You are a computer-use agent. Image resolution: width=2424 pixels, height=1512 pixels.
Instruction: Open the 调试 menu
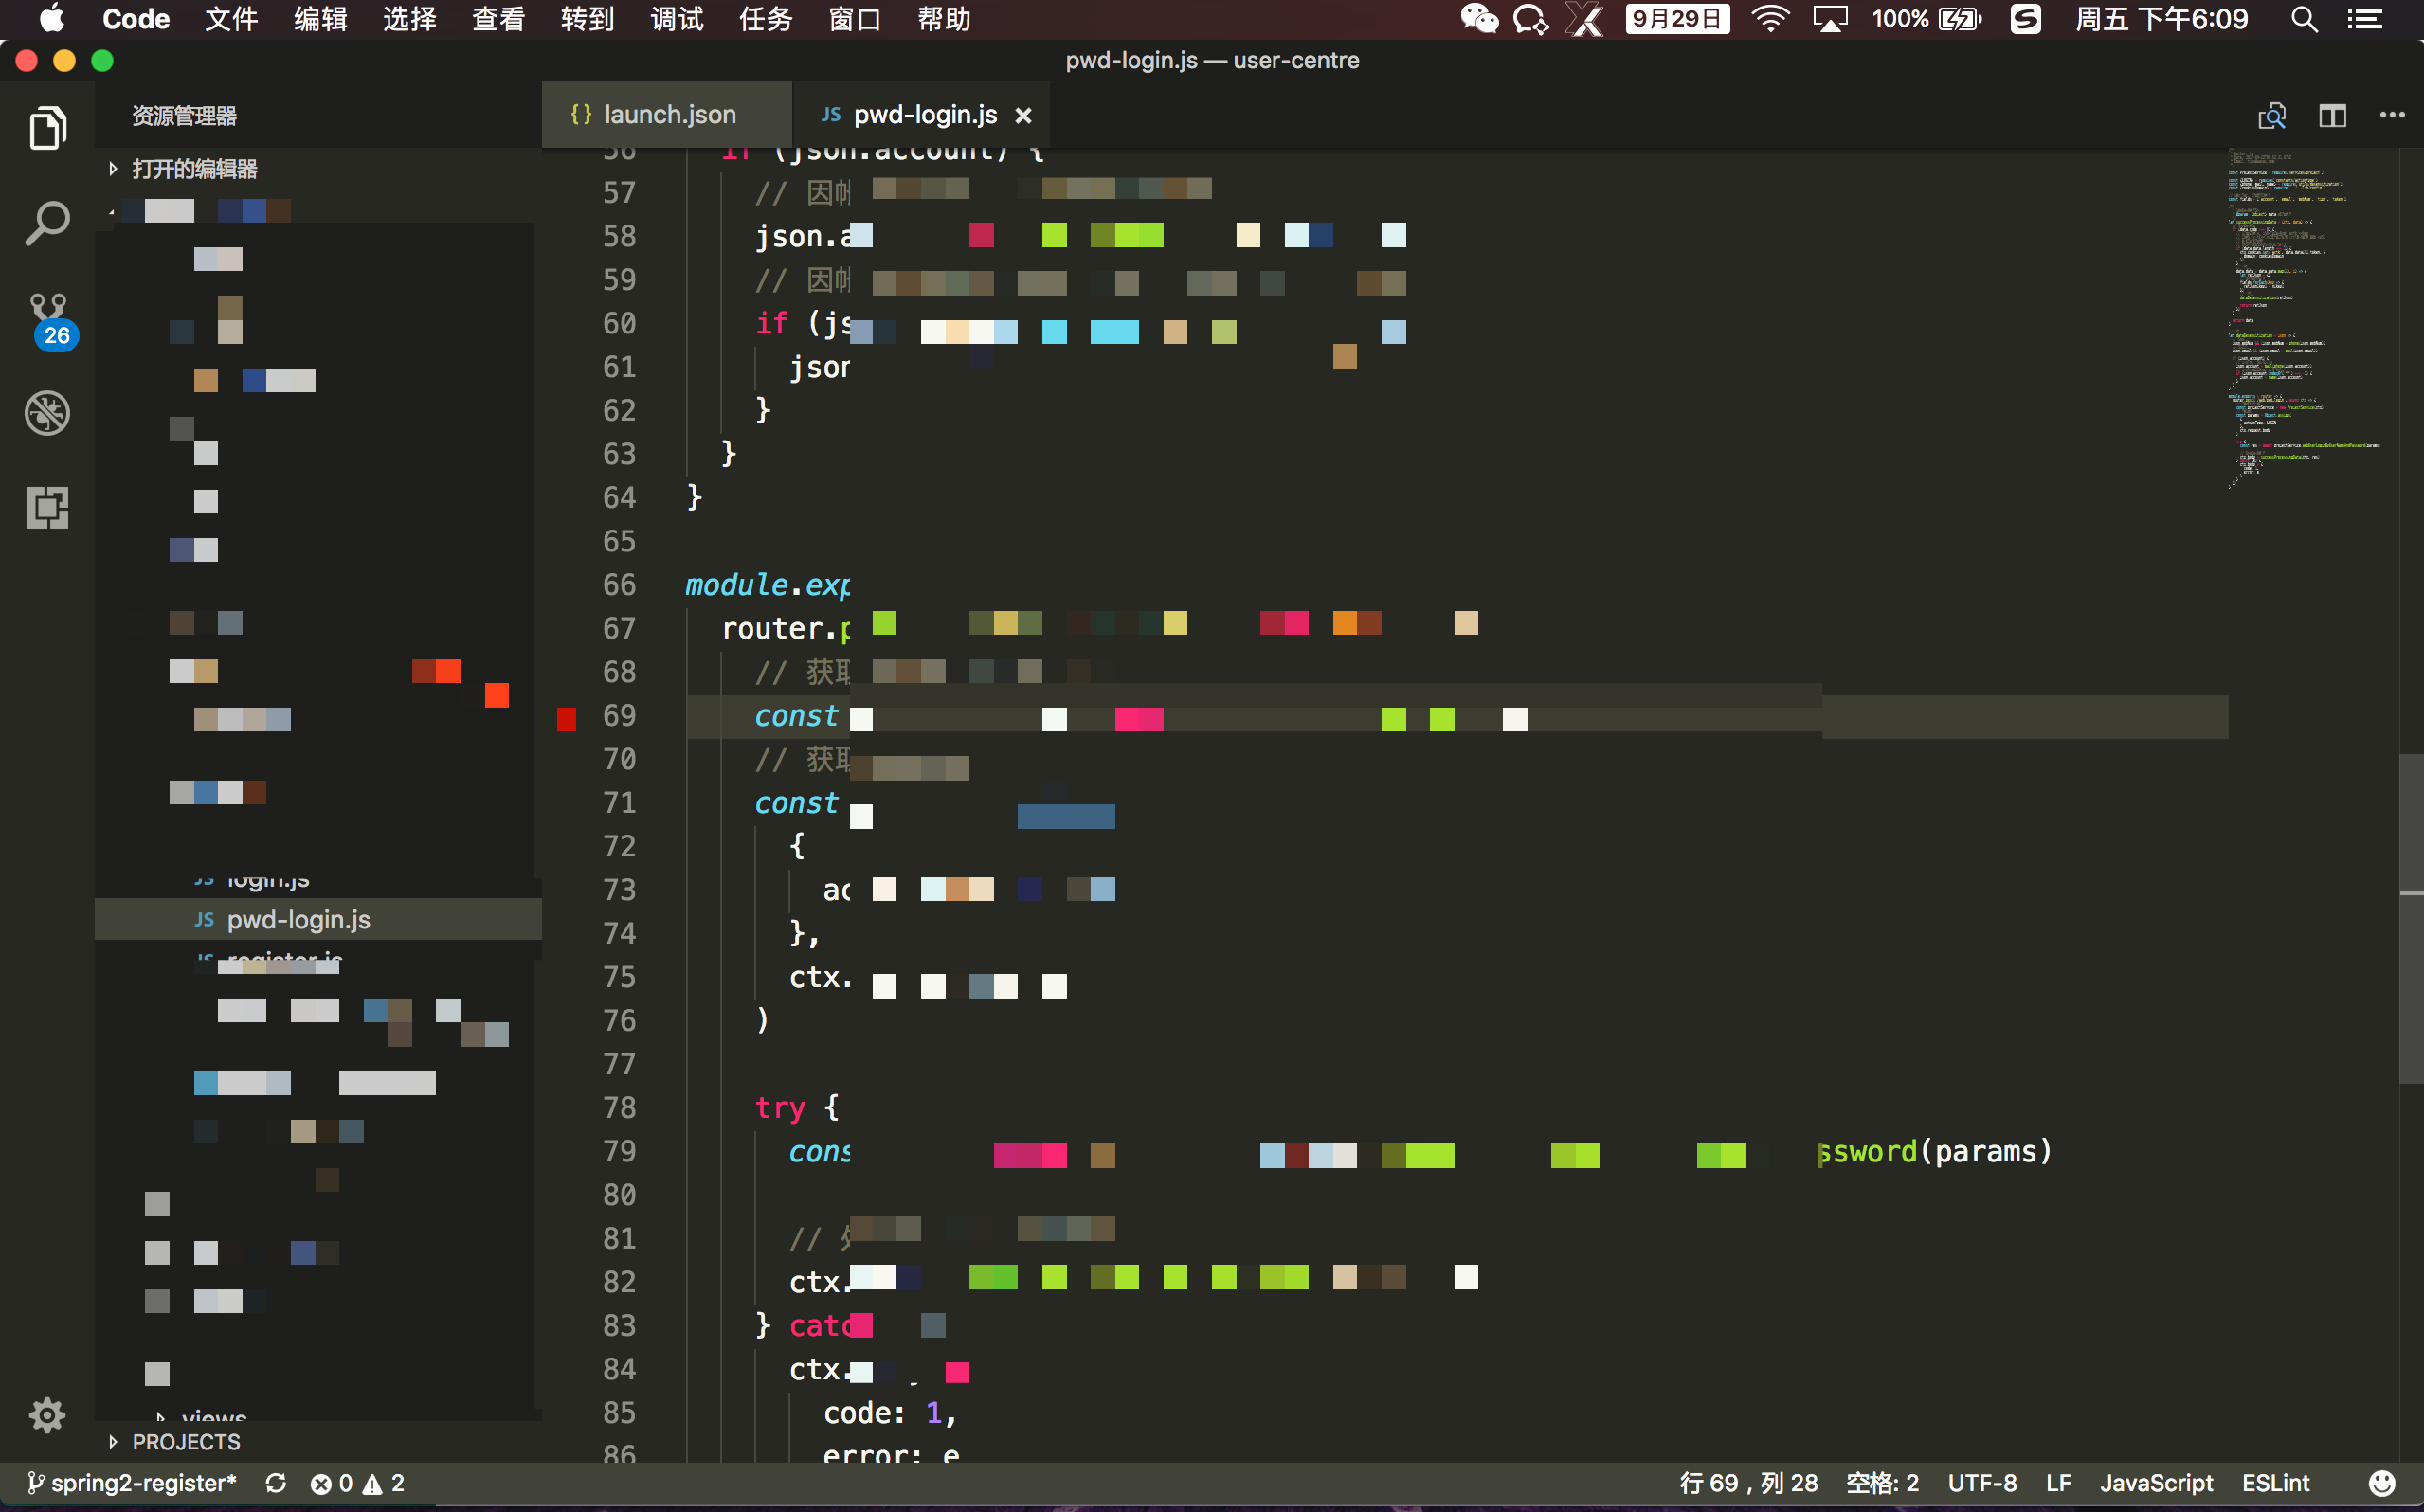677,19
